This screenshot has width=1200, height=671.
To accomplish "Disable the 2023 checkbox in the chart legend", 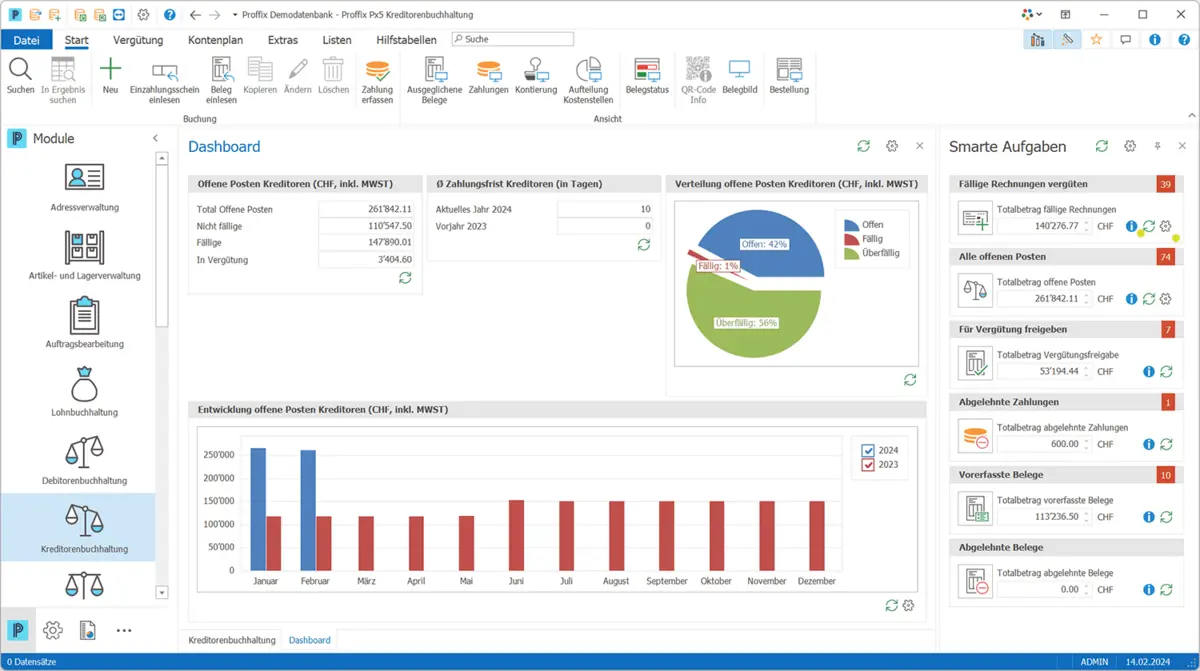I will click(868, 464).
